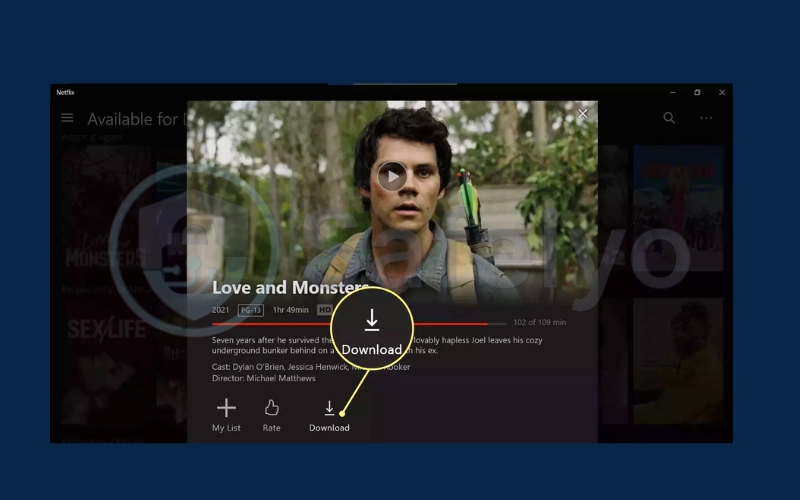
Task: Open the Netflix search icon
Action: (x=669, y=118)
